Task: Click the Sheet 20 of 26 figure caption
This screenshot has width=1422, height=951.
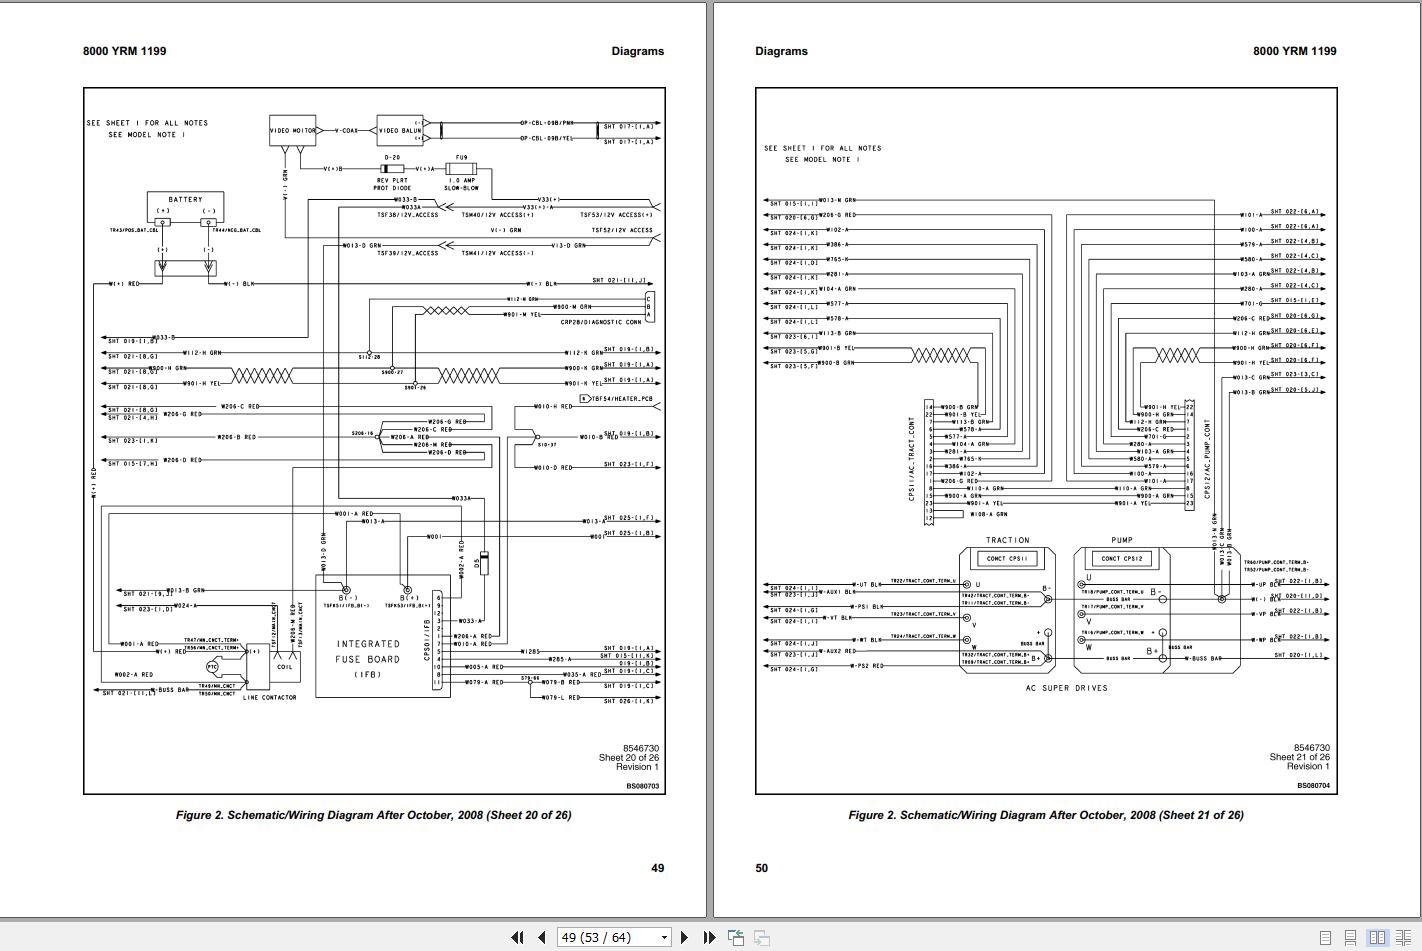Action: pyautogui.click(x=373, y=815)
